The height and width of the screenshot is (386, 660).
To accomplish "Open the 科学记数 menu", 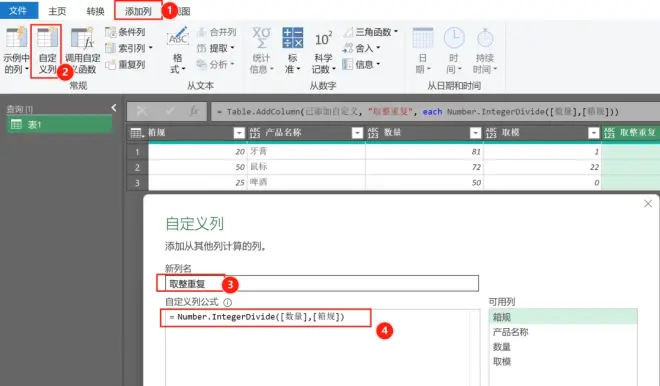I will click(x=323, y=50).
